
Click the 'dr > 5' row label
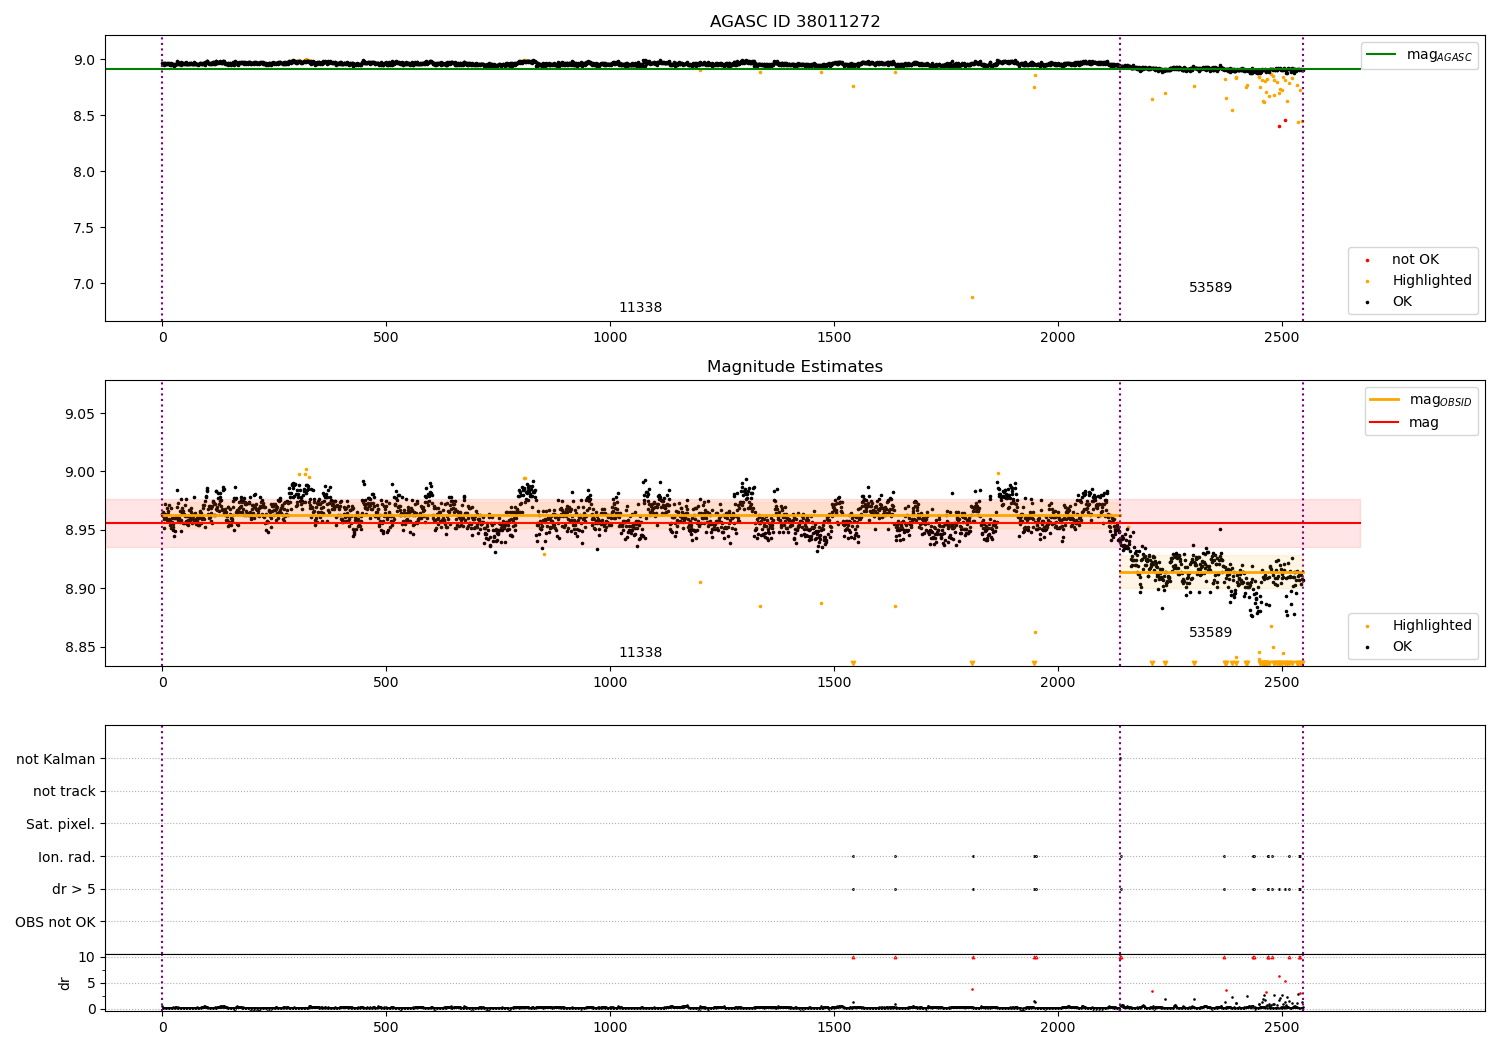pyautogui.click(x=74, y=889)
